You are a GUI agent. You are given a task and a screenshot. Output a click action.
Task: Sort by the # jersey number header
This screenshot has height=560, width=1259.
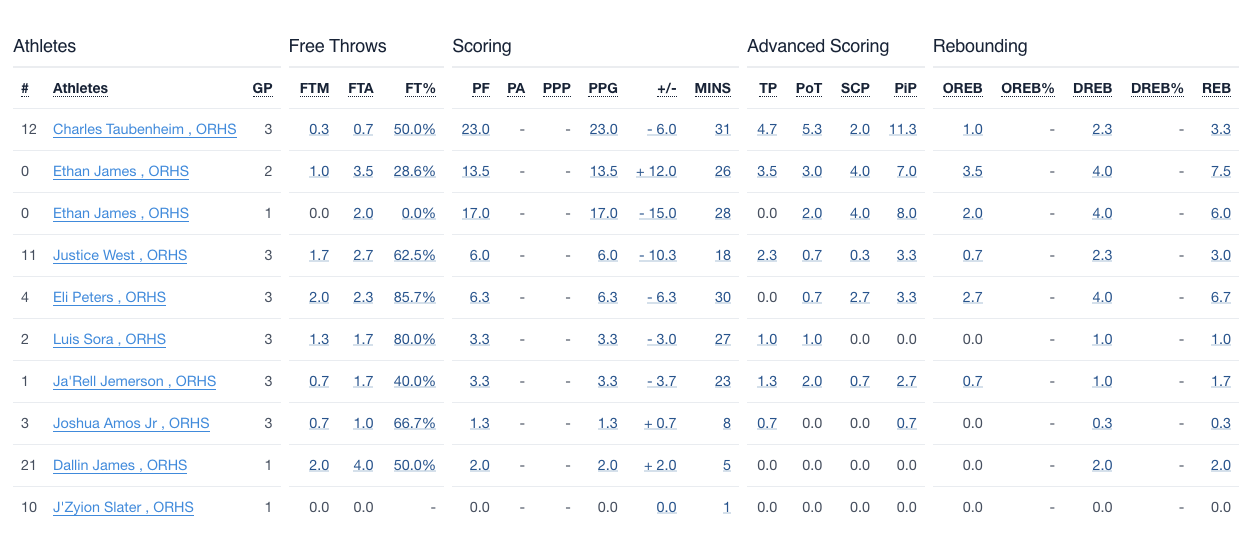pyautogui.click(x=25, y=88)
